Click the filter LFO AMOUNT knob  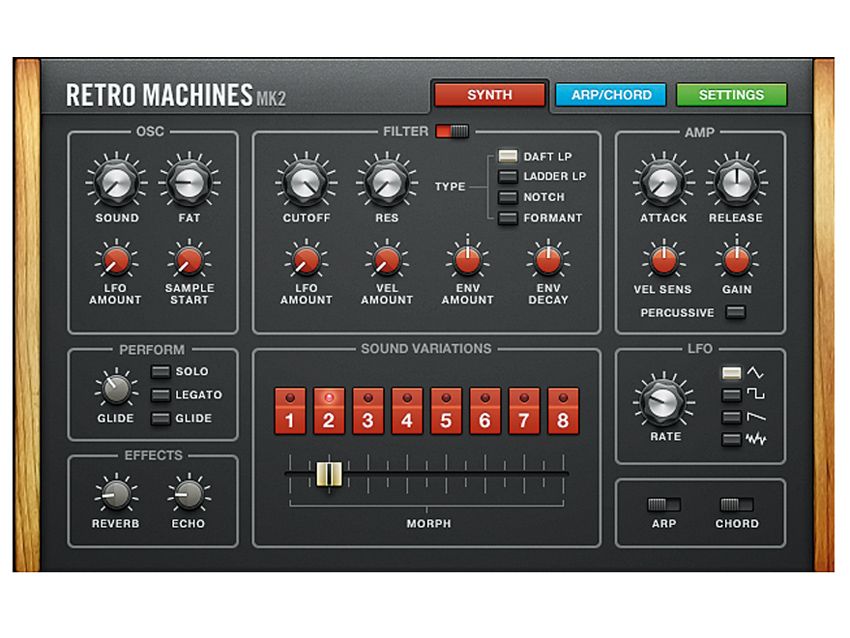[x=306, y=261]
